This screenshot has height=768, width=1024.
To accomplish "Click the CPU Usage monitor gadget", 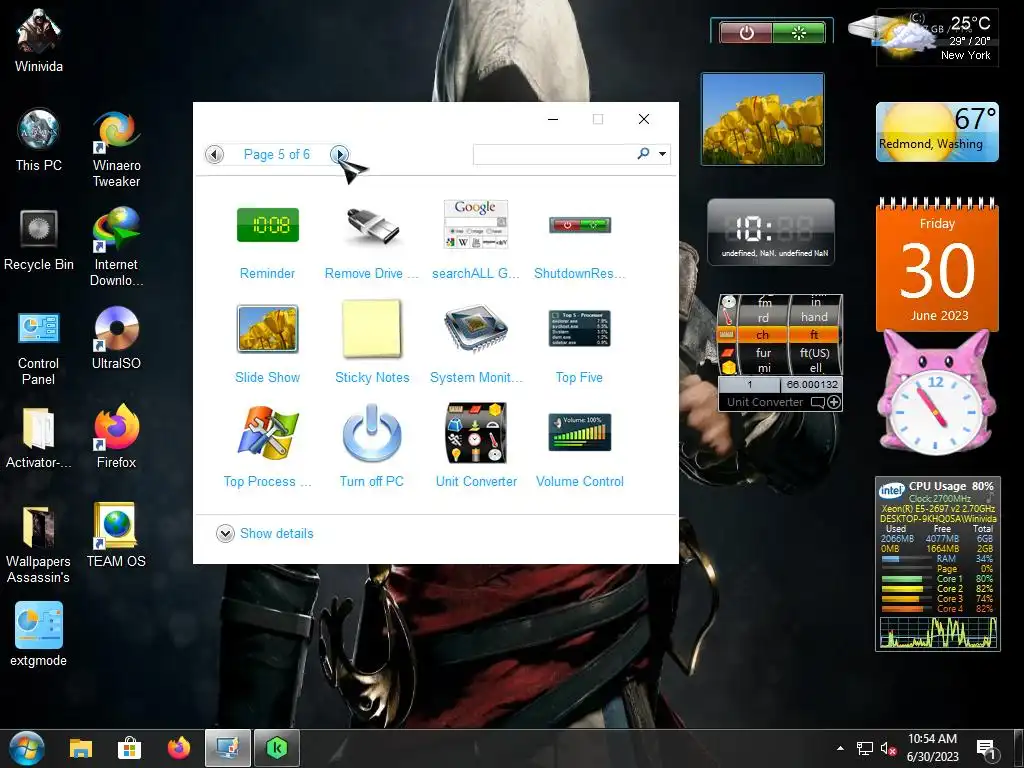I will (937, 564).
